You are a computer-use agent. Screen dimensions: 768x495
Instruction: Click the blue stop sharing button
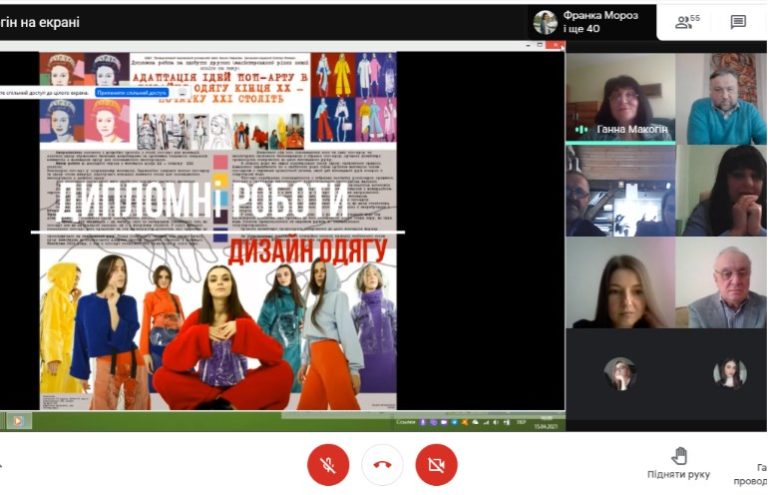pyautogui.click(x=132, y=93)
